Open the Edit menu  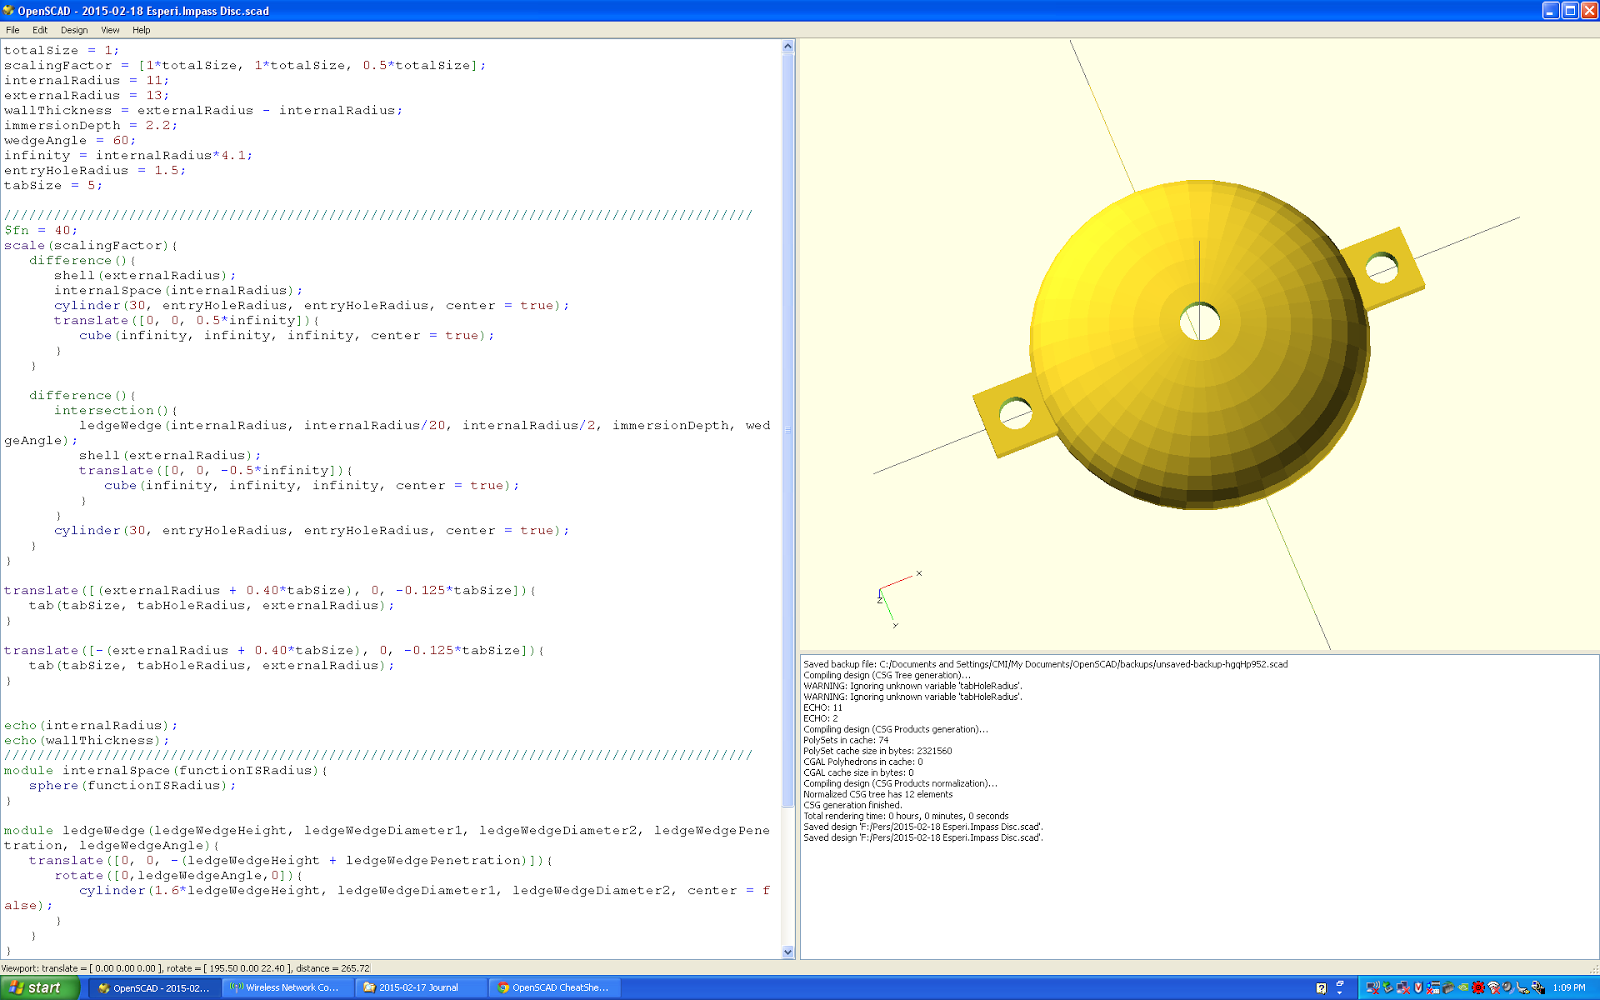click(x=40, y=30)
